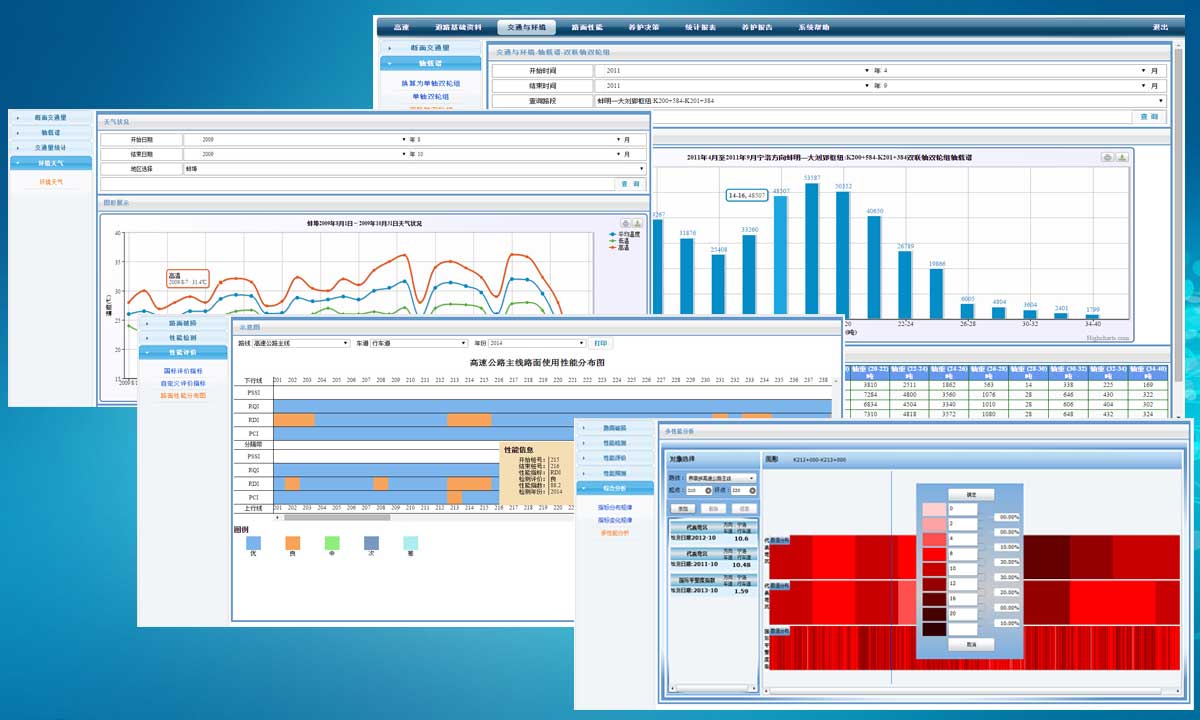Expand 性能预测 in multi-performance sidebar
Screen dimensions: 1200x720
616,472
